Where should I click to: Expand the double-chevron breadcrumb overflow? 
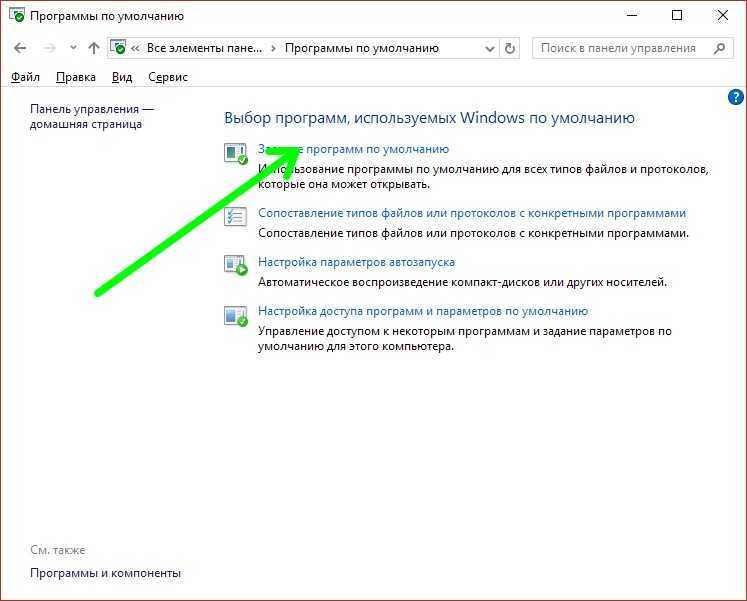click(x=135, y=48)
